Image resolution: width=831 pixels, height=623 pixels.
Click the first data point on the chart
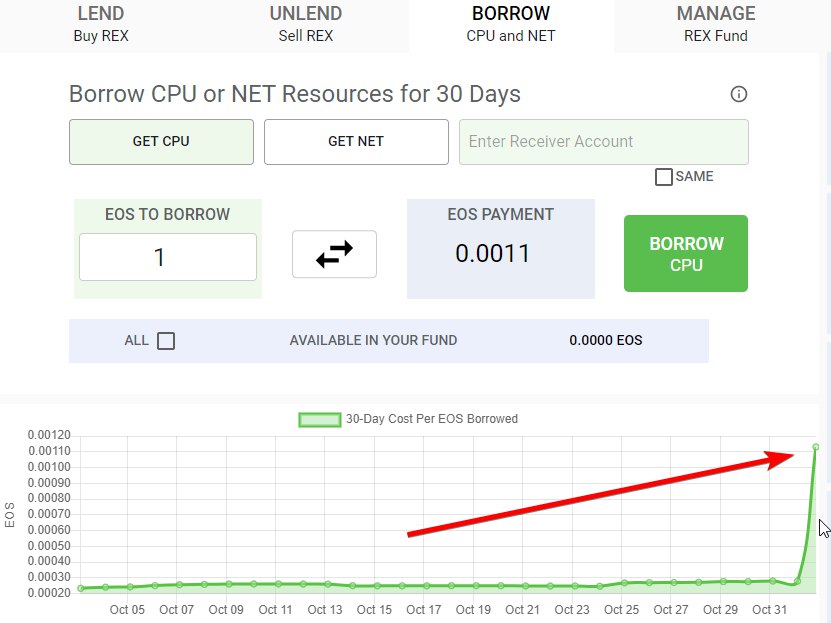[x=81, y=589]
